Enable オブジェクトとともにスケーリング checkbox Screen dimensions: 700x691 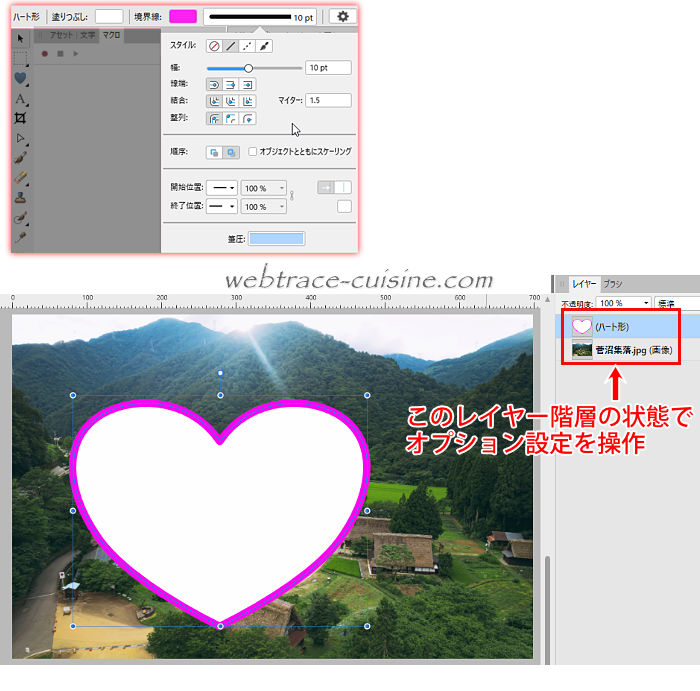point(253,152)
